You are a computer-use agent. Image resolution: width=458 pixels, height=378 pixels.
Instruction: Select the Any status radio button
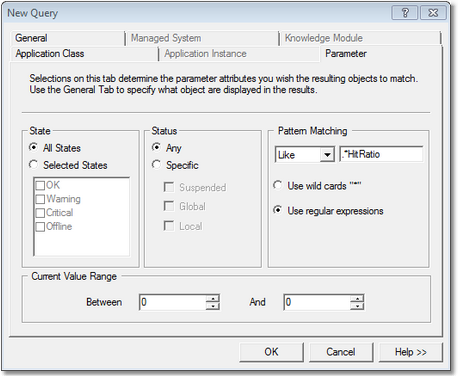pos(156,147)
